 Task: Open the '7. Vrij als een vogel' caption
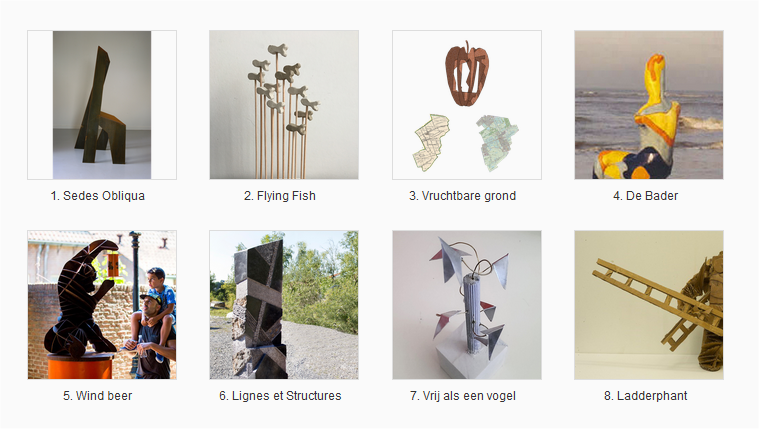tap(463, 396)
